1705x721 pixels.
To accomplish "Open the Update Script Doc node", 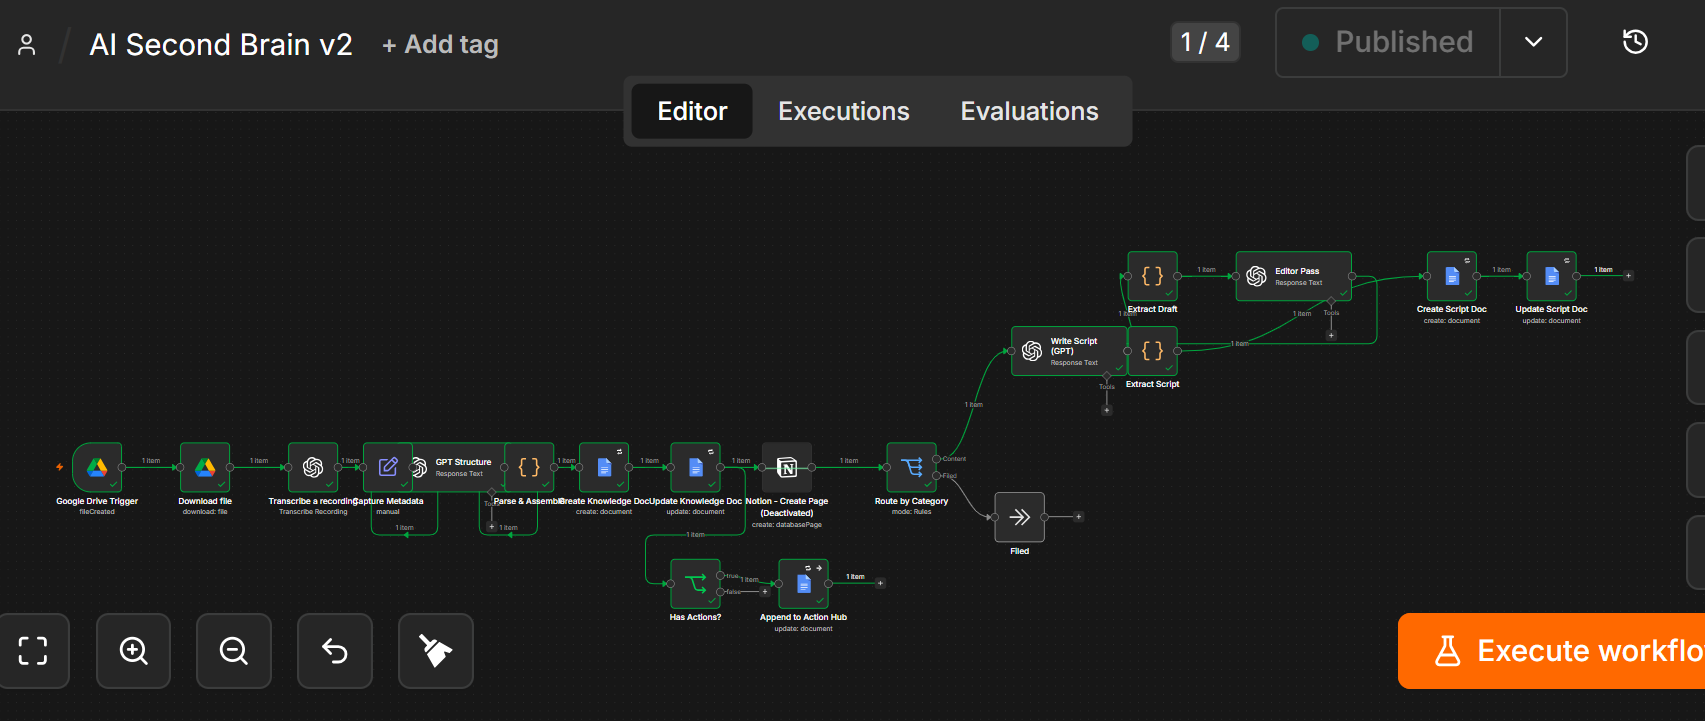I will coord(1552,276).
